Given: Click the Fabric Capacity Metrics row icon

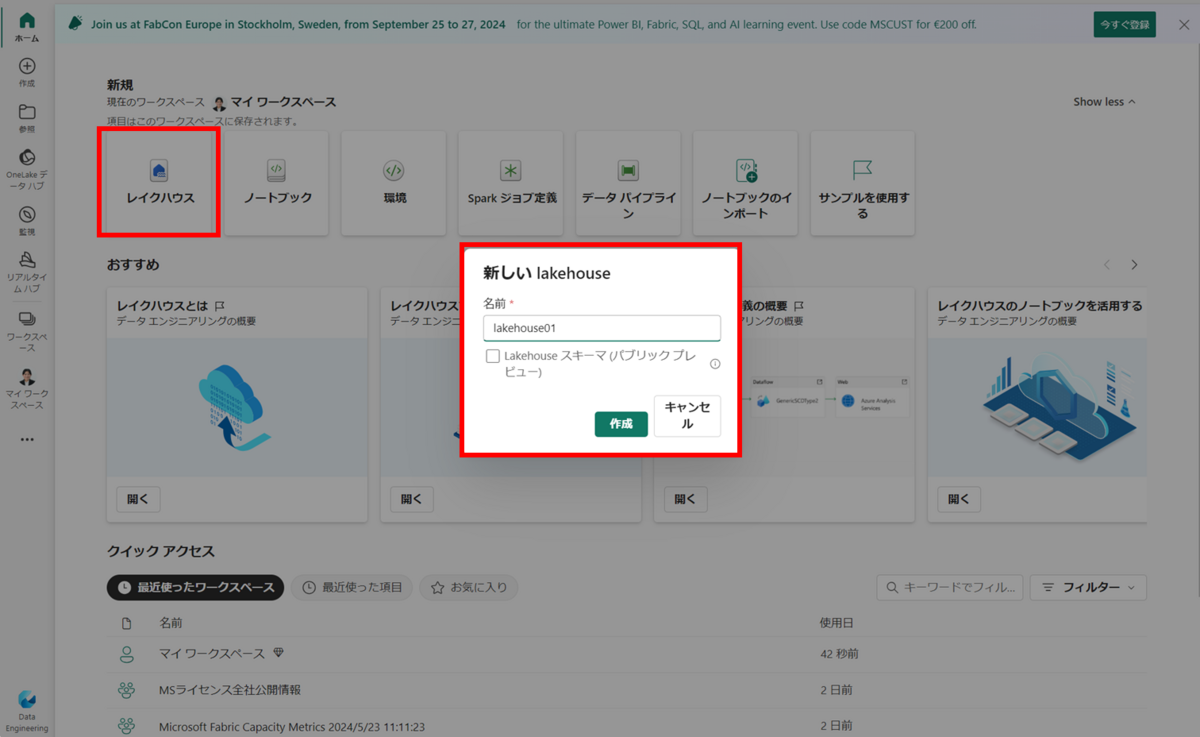Looking at the screenshot, I should 126,726.
